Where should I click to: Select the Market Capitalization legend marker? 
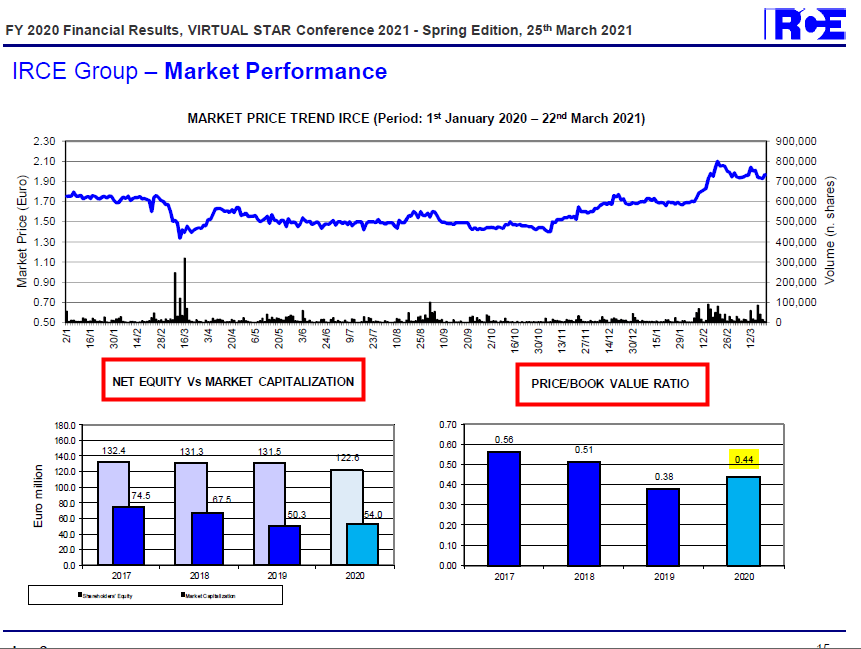(181, 596)
